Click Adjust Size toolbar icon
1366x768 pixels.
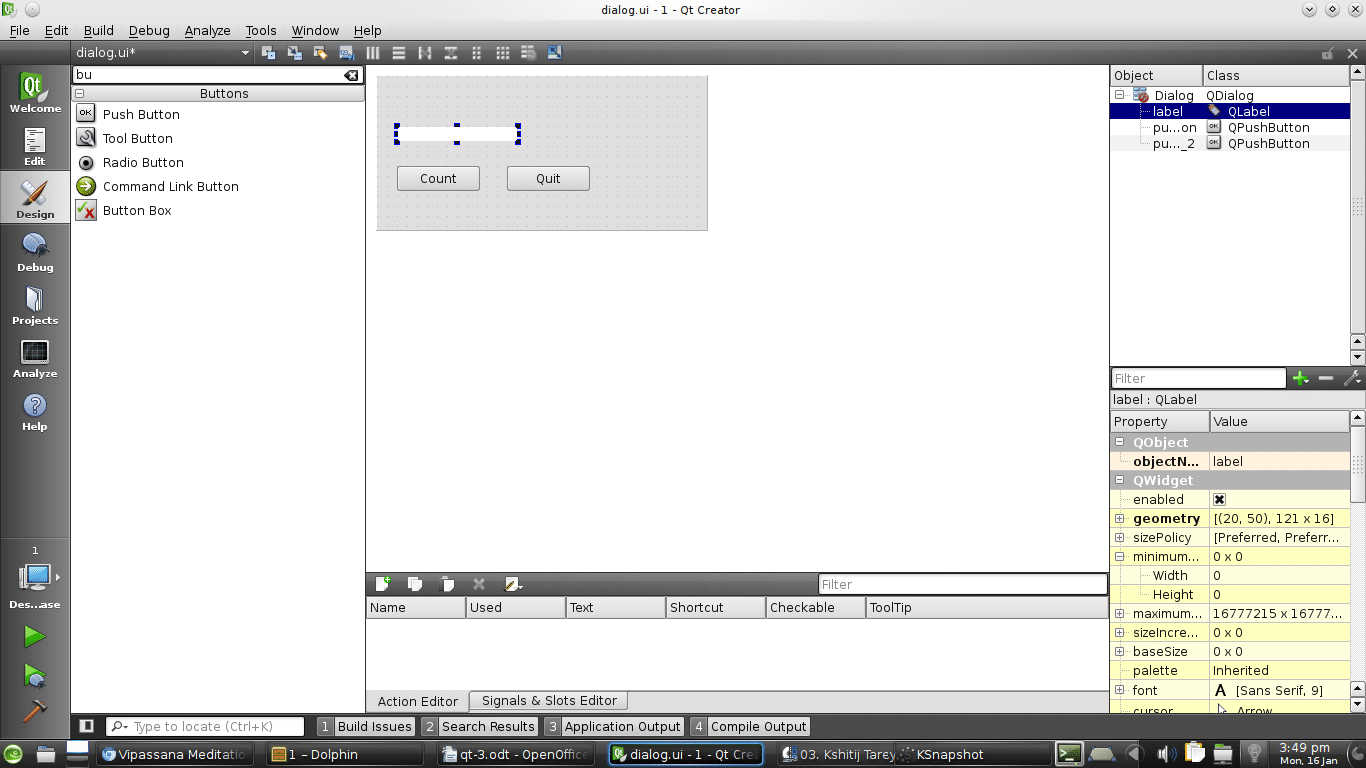[x=555, y=53]
